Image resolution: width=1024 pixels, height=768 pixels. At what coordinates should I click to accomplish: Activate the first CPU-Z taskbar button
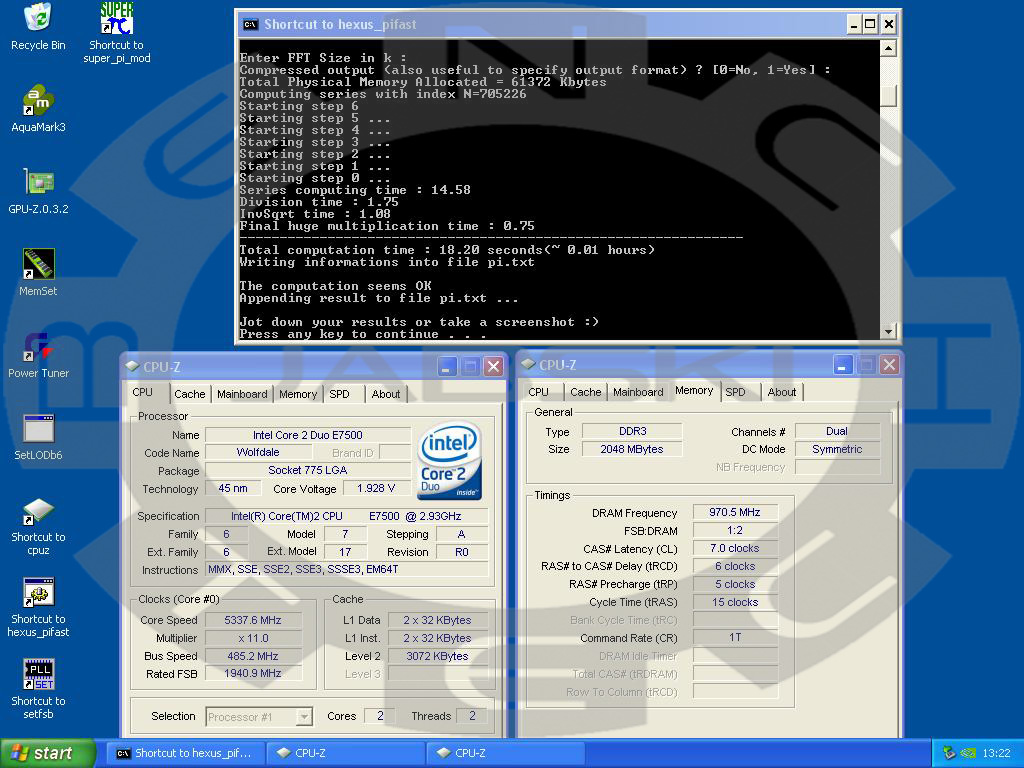coord(346,753)
